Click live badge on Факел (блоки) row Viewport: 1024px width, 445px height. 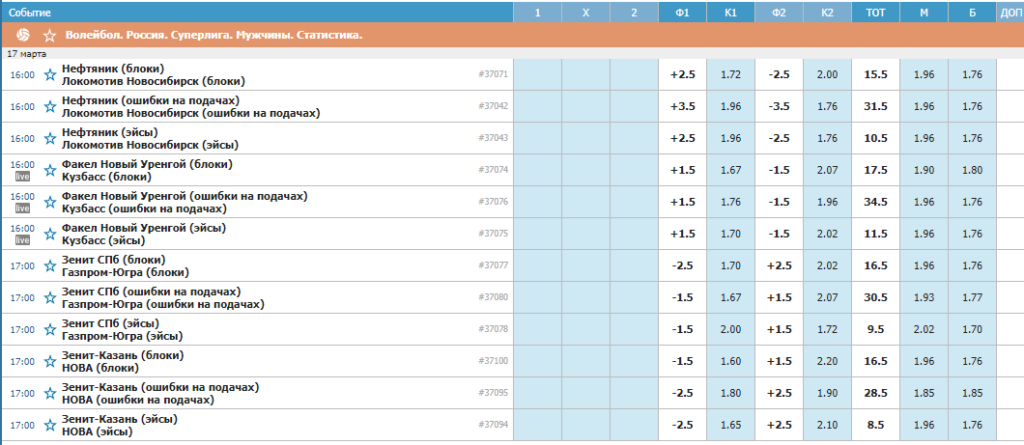[x=23, y=176]
